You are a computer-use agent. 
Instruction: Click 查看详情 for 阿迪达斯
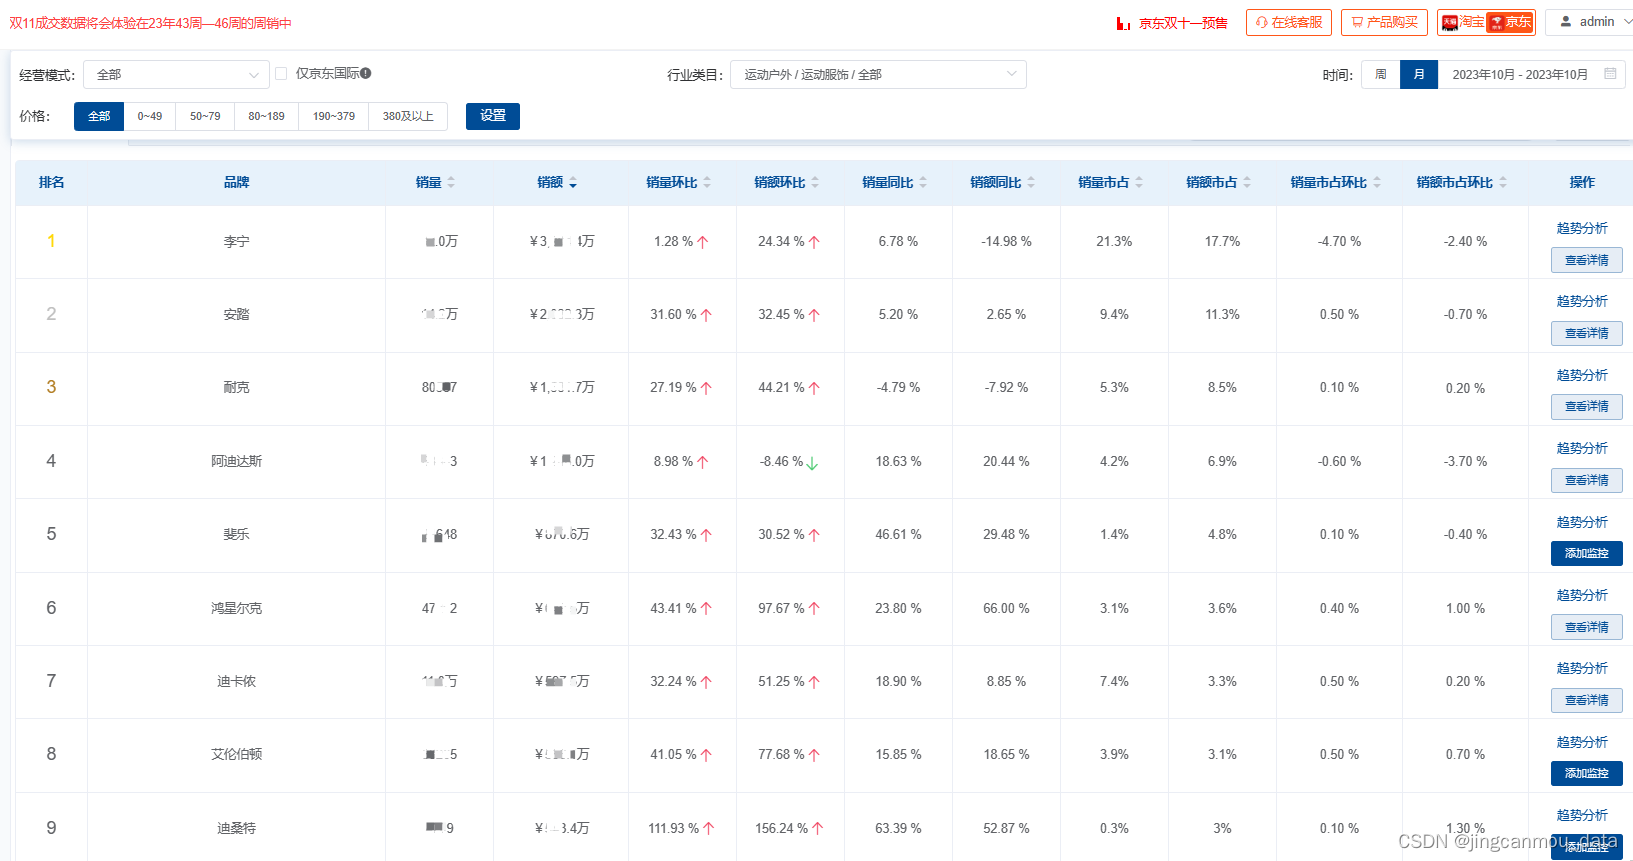click(x=1586, y=480)
